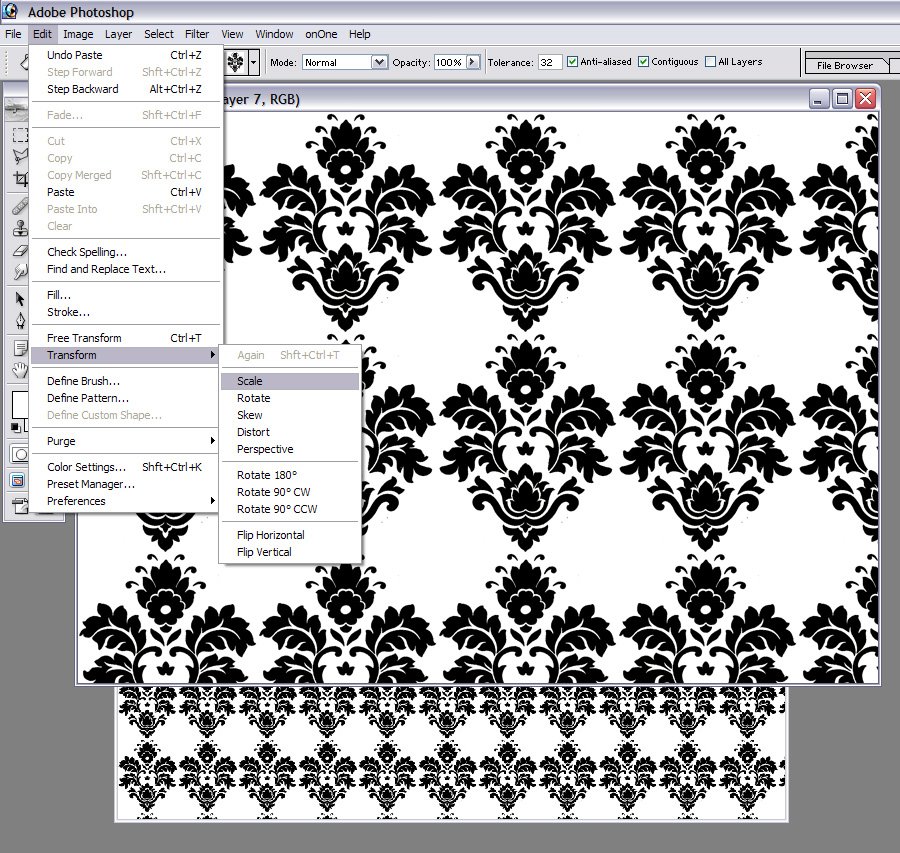Open the onOne menu
This screenshot has height=853, width=900.
(321, 34)
